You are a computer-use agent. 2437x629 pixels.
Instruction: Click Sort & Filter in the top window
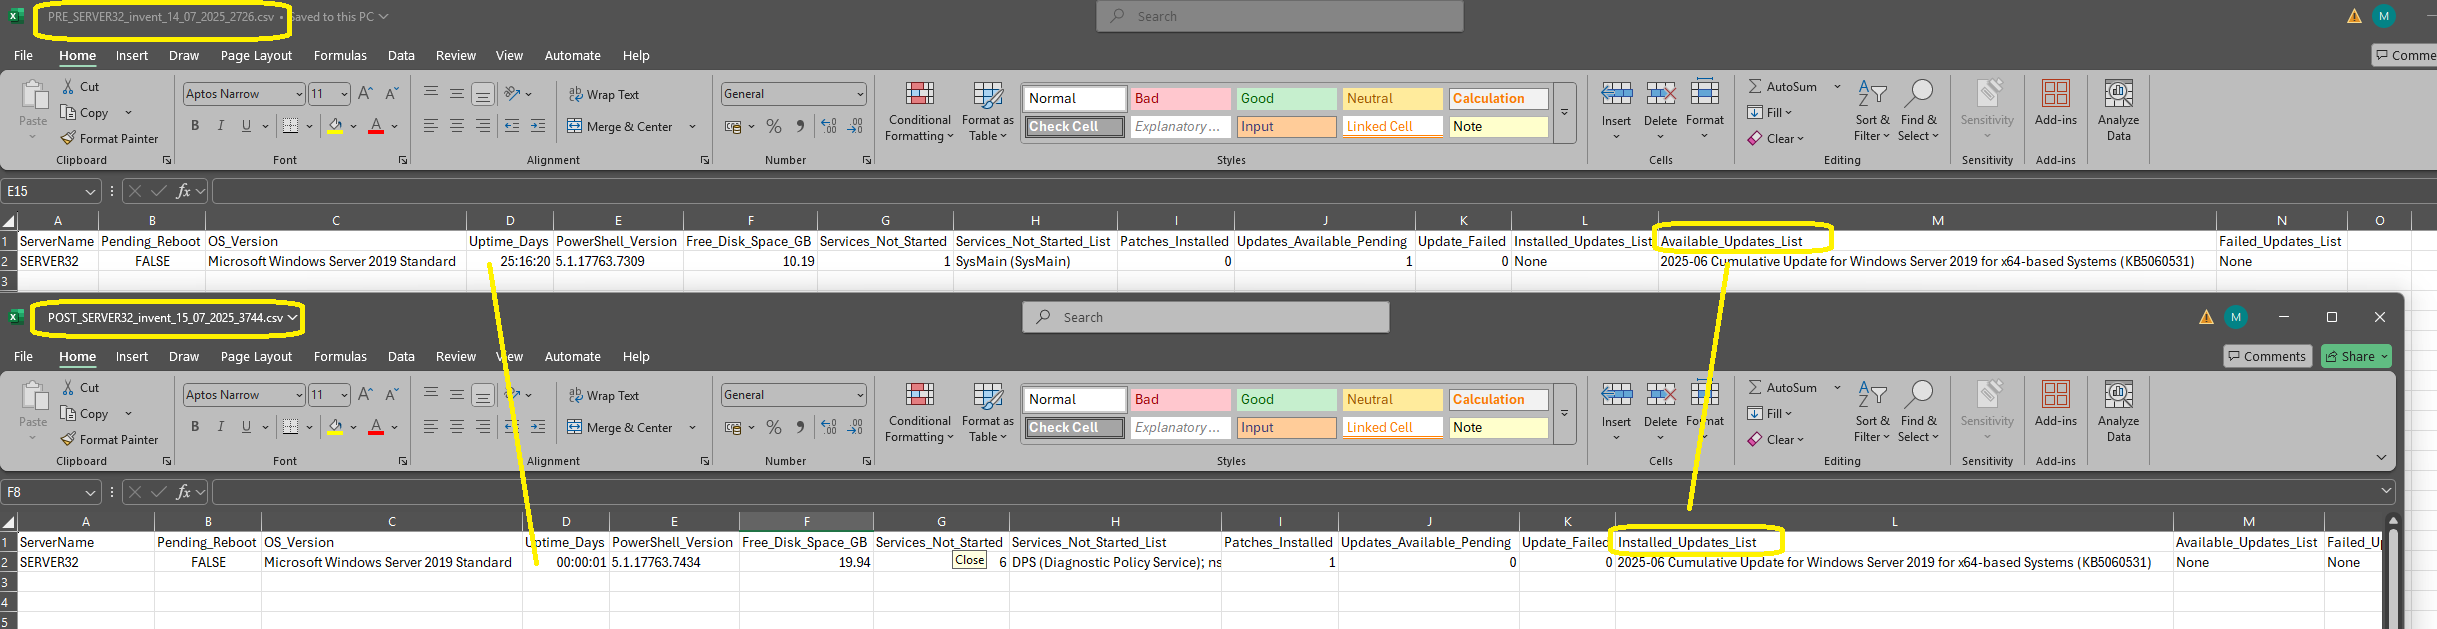coord(1871,110)
